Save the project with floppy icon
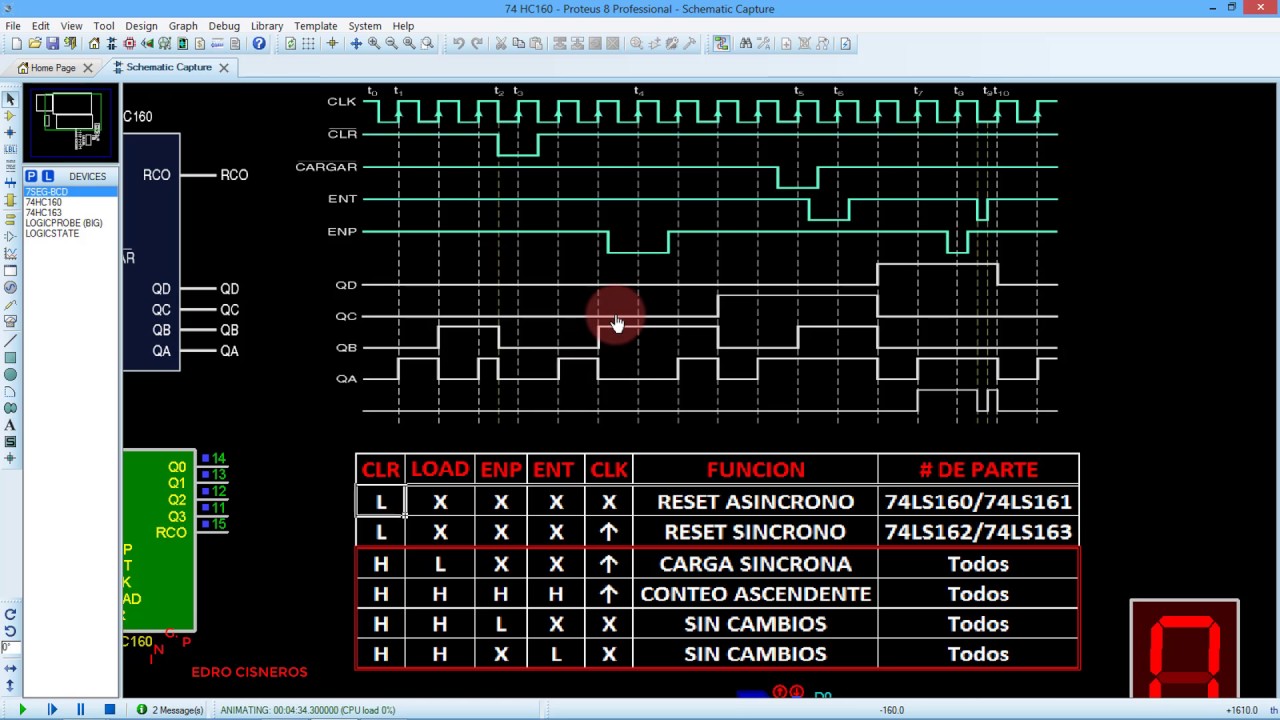The height and width of the screenshot is (720, 1280). click(x=52, y=44)
